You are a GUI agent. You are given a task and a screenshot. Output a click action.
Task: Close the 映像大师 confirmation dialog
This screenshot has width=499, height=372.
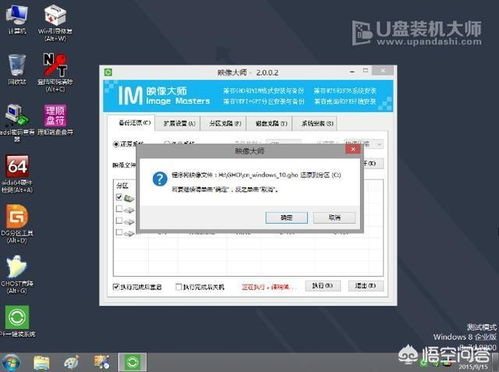click(x=353, y=149)
